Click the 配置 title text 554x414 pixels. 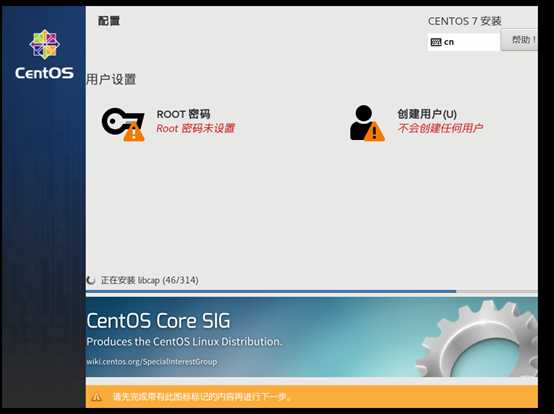pyautogui.click(x=109, y=21)
